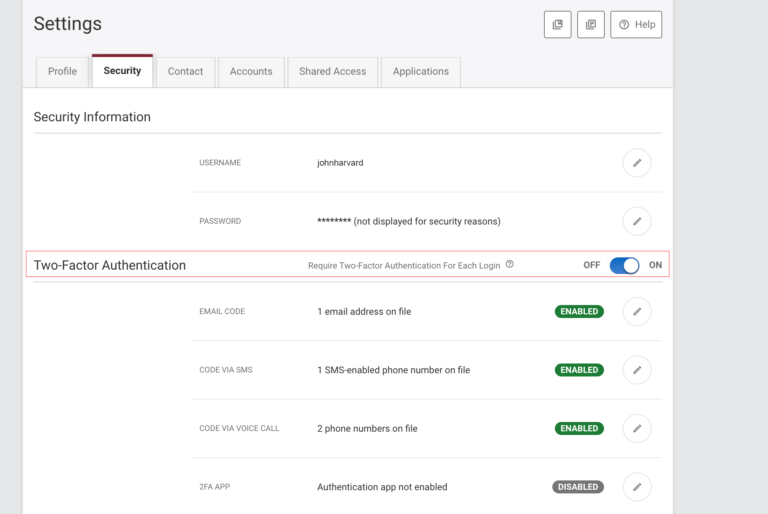The image size is (768, 514).
Task: Go to the Shared Access tab
Action: point(332,72)
